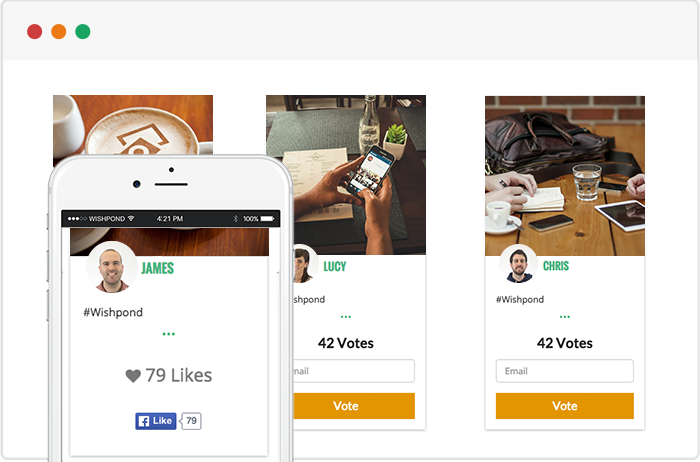Click the CHRIS name link
This screenshot has width=700, height=462.
(556, 266)
